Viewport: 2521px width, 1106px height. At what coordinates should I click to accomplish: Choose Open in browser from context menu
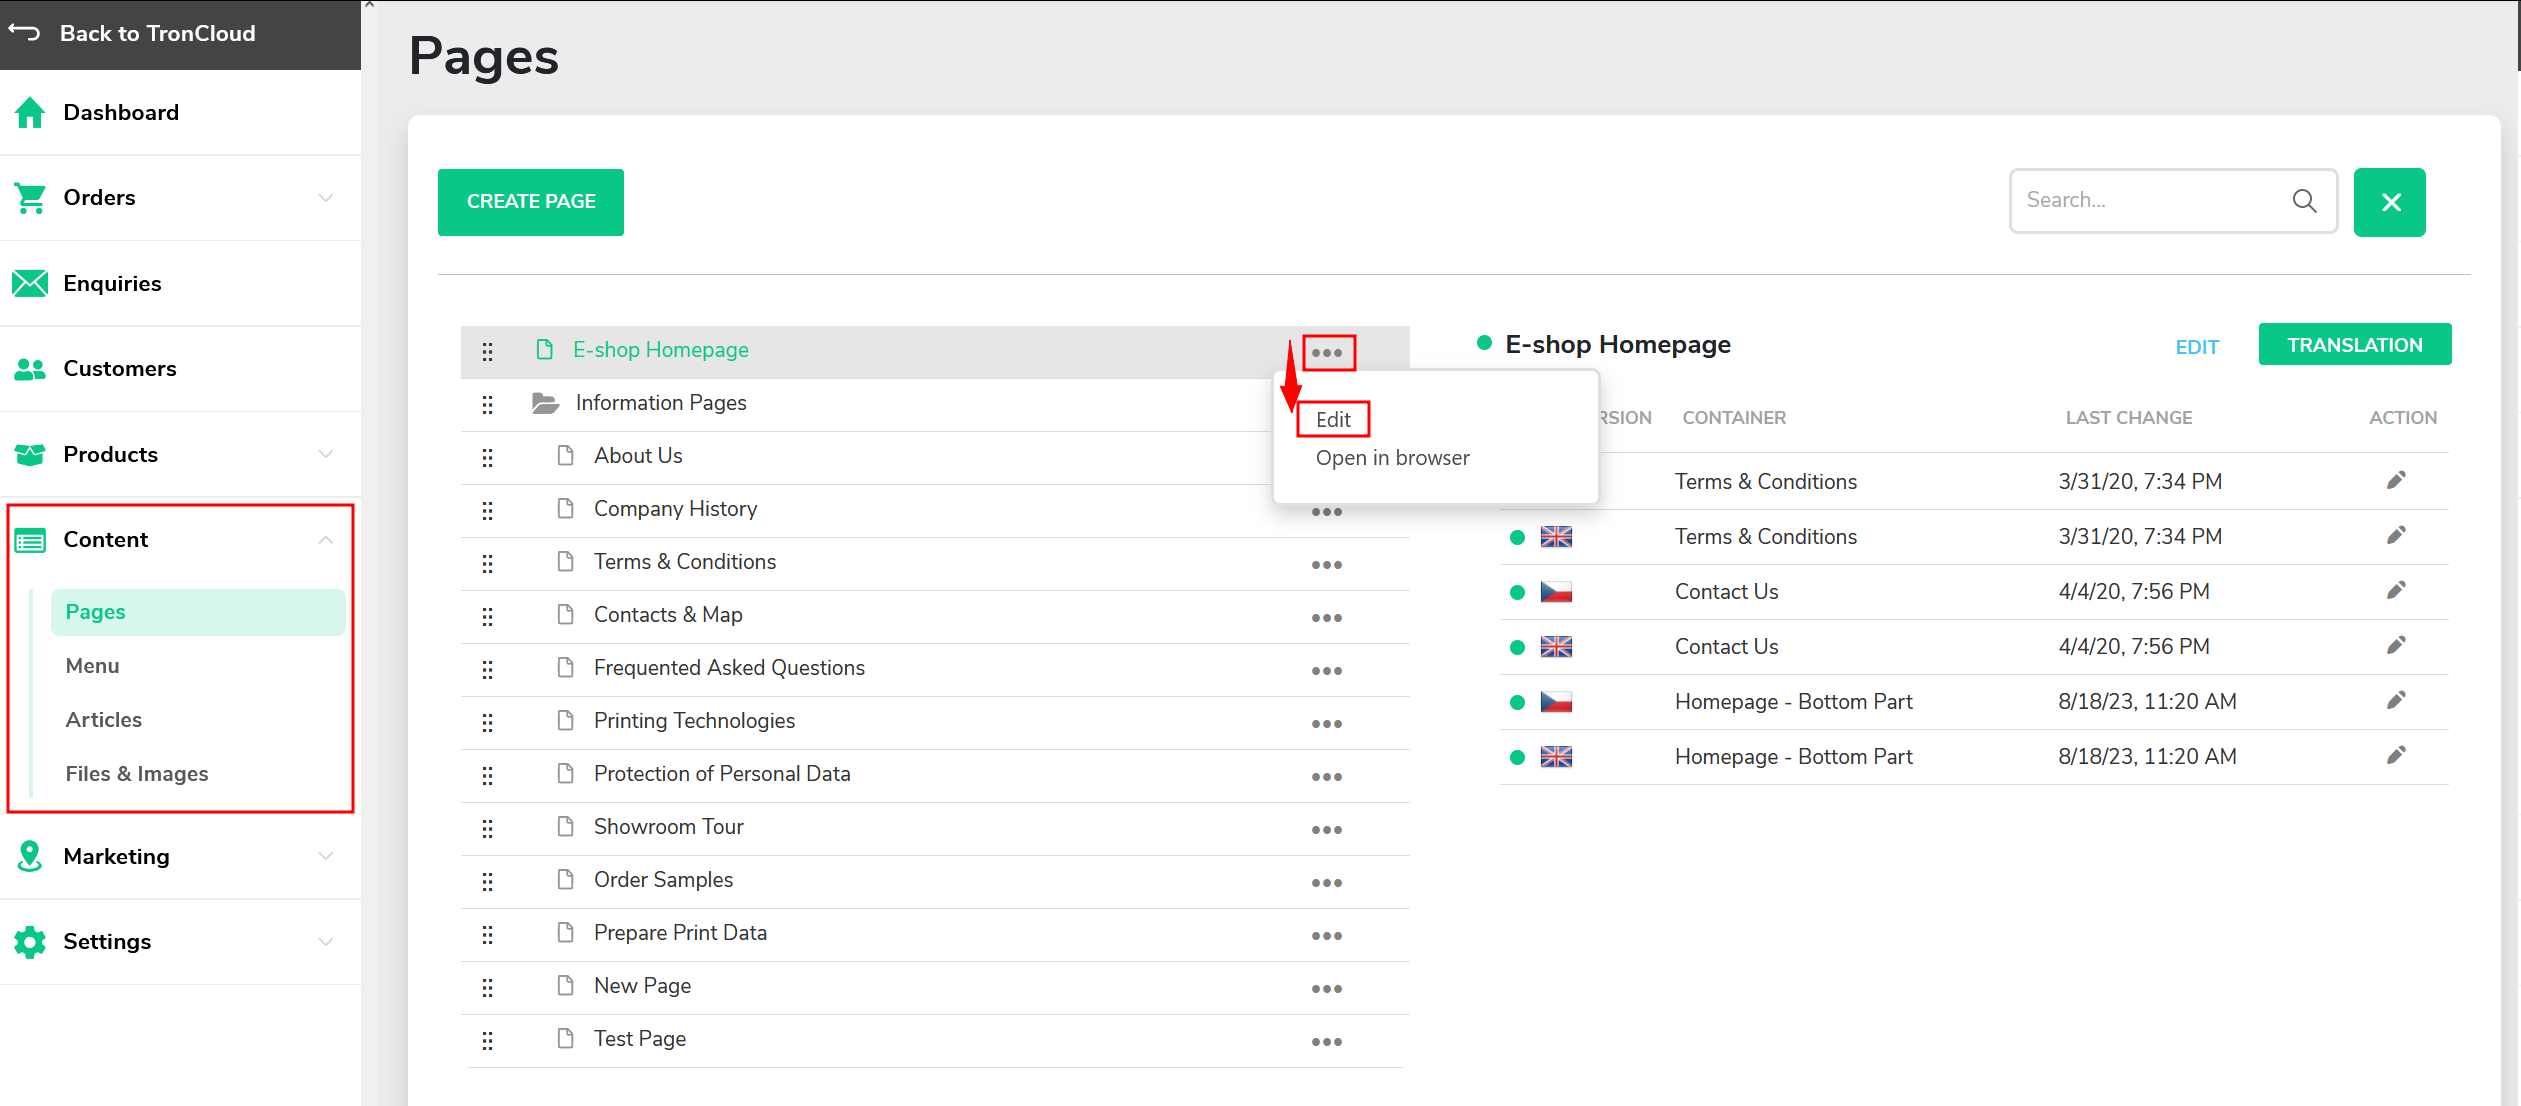pos(1392,458)
